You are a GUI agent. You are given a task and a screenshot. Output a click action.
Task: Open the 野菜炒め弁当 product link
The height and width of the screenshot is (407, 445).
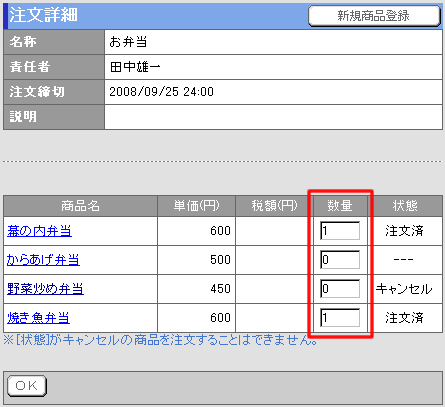pyautogui.click(x=45, y=289)
